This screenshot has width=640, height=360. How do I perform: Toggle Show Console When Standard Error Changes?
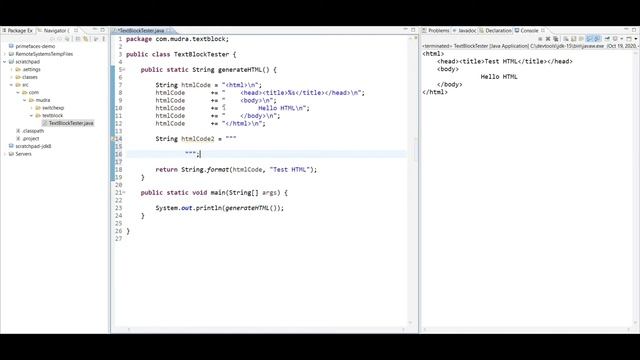597,39
